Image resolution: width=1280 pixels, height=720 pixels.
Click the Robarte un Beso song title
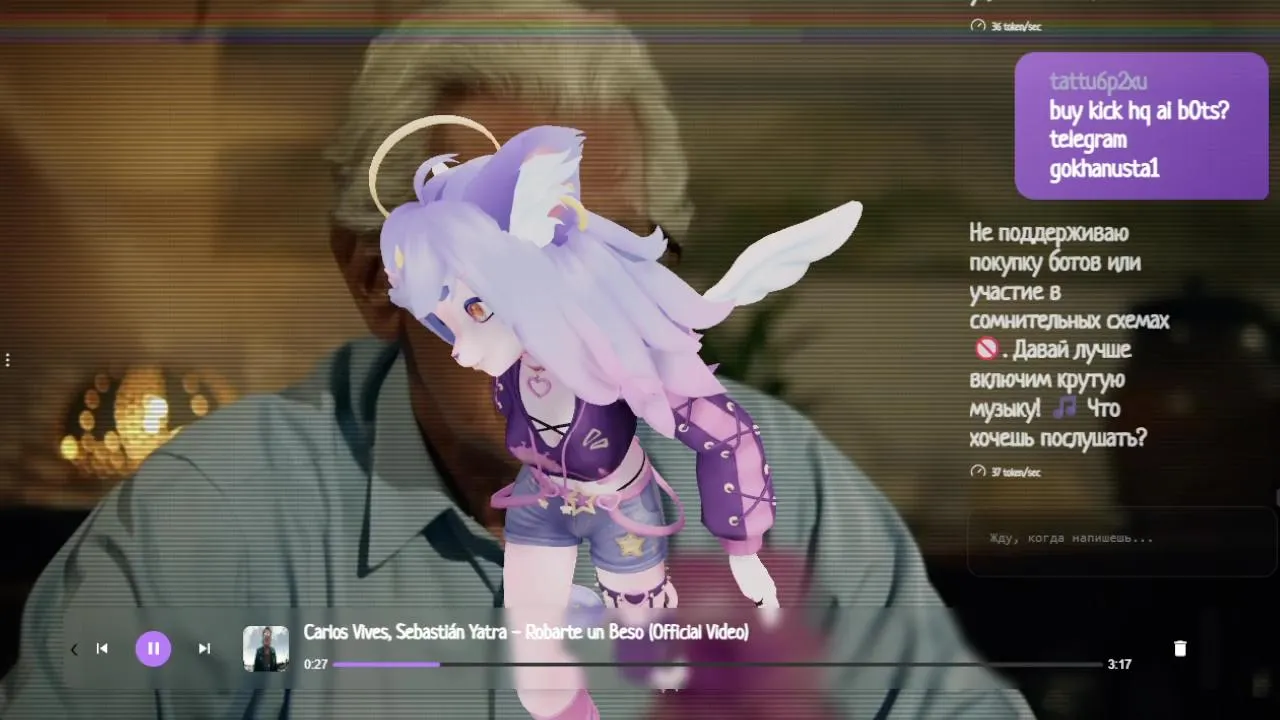tap(526, 632)
